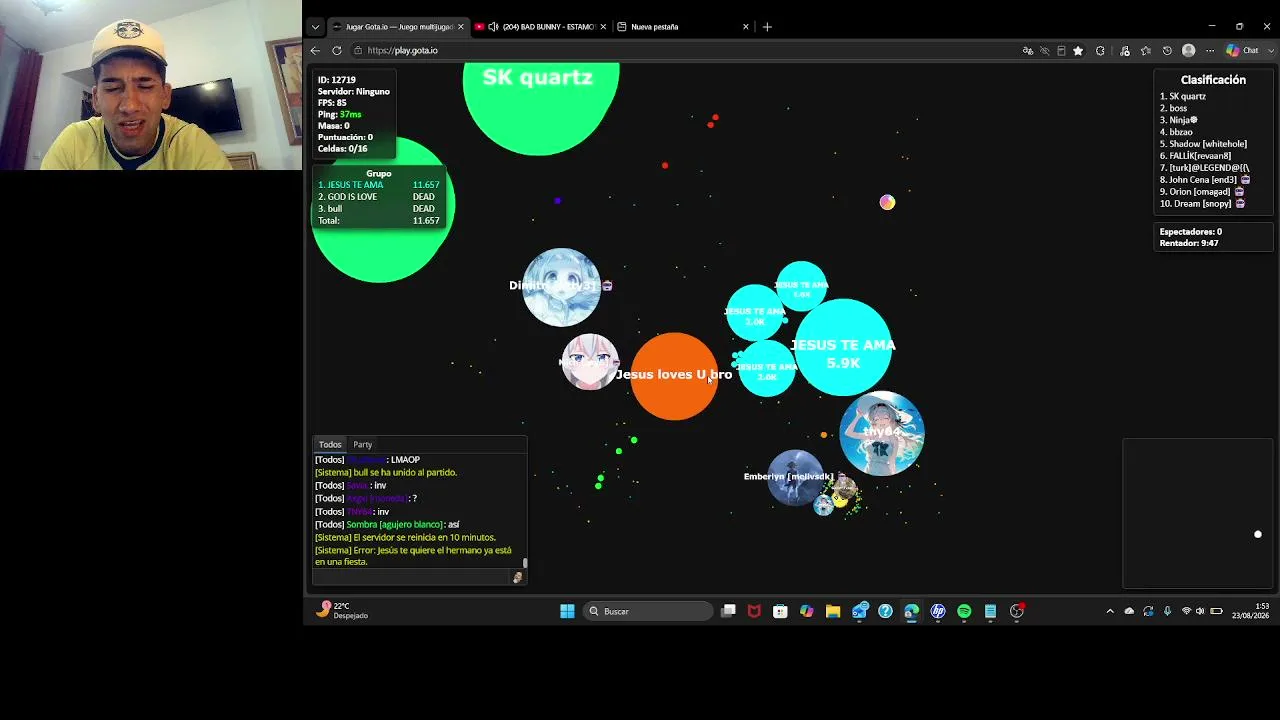
Task: Open the browser extensions icon
Action: [1101, 50]
